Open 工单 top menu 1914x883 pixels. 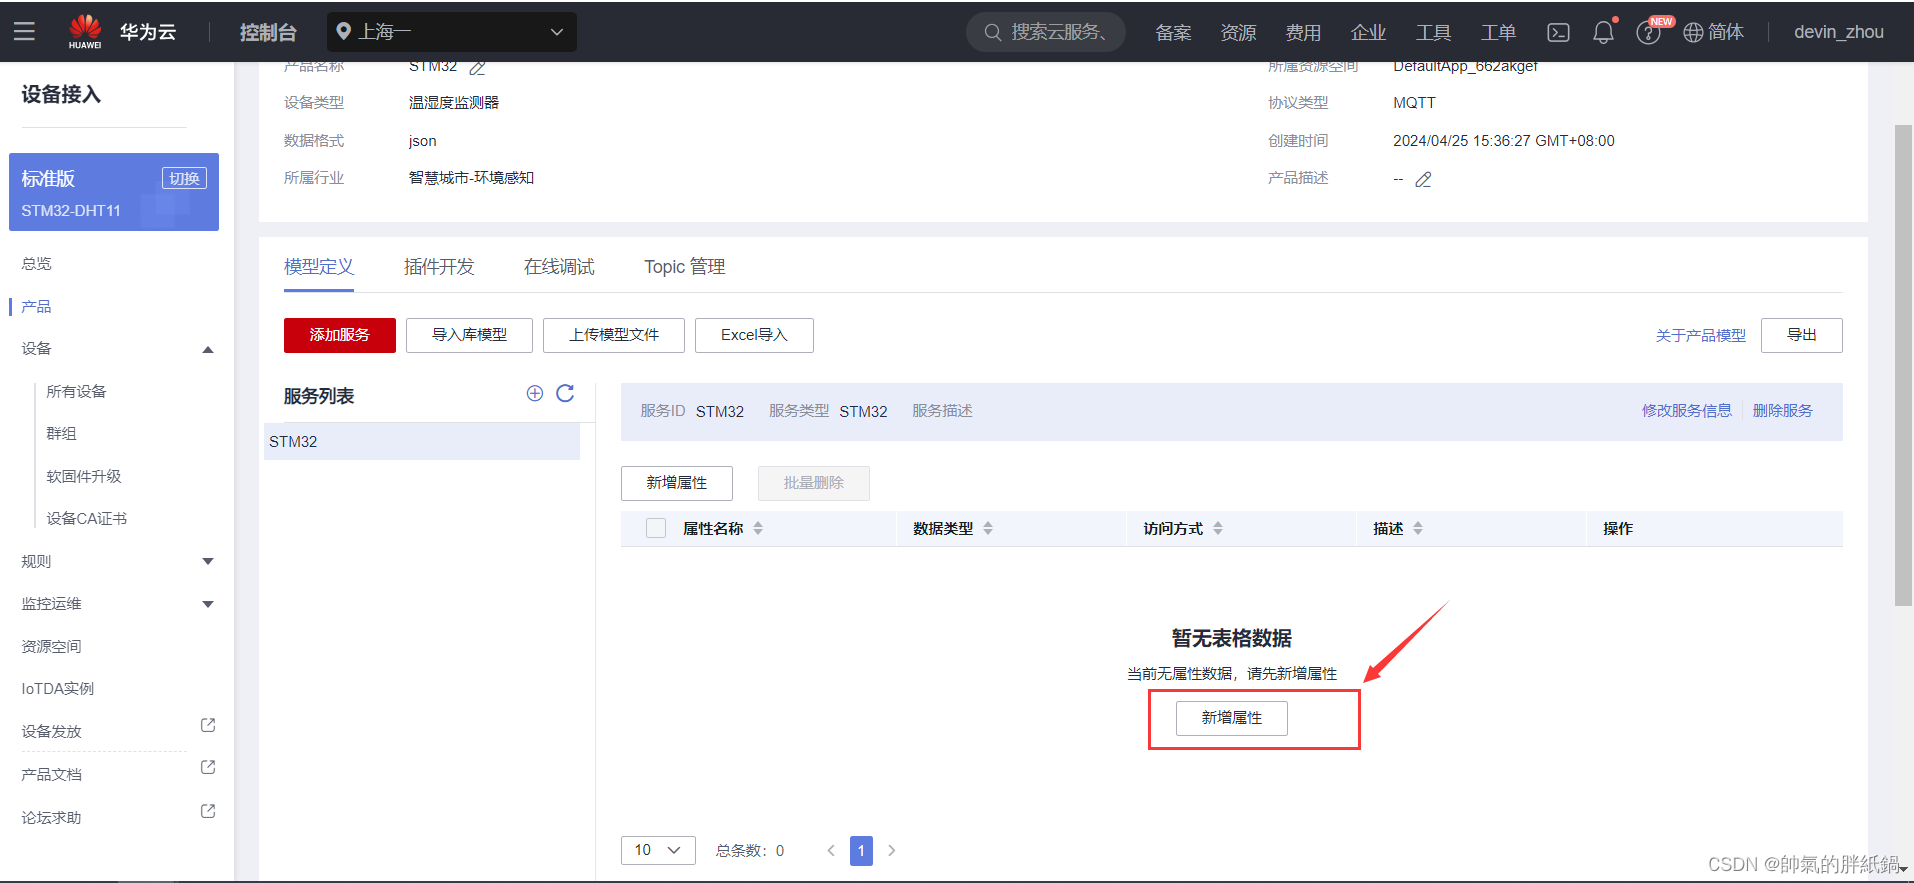[x=1498, y=33]
